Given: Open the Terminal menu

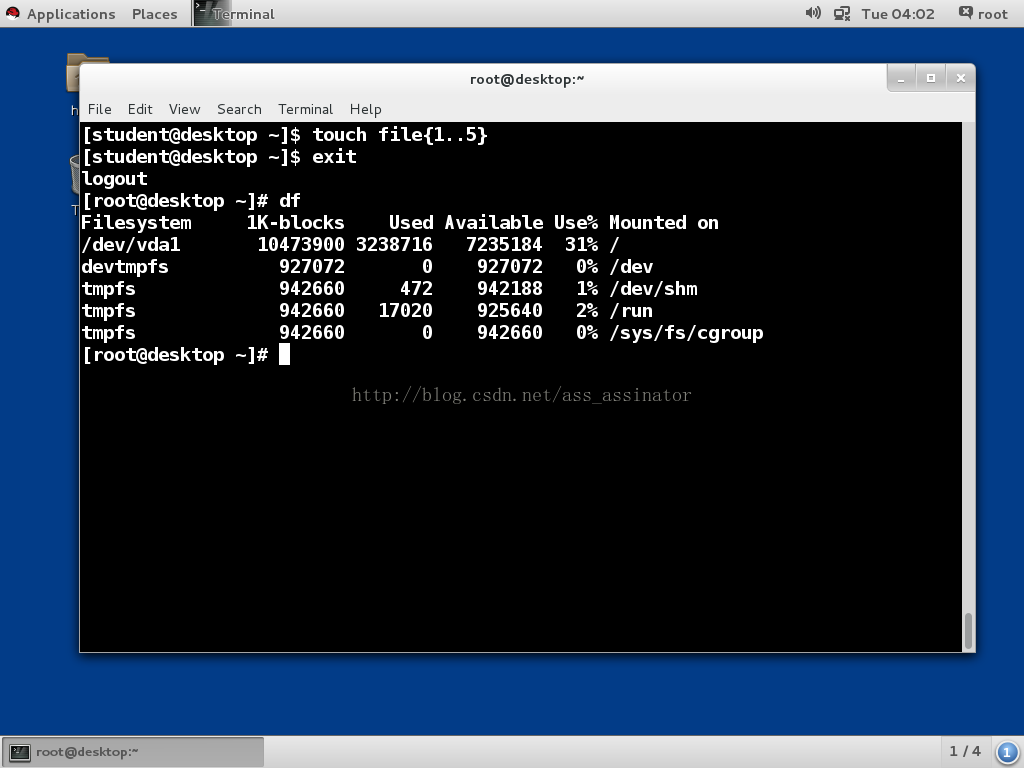Looking at the screenshot, I should click(x=305, y=109).
